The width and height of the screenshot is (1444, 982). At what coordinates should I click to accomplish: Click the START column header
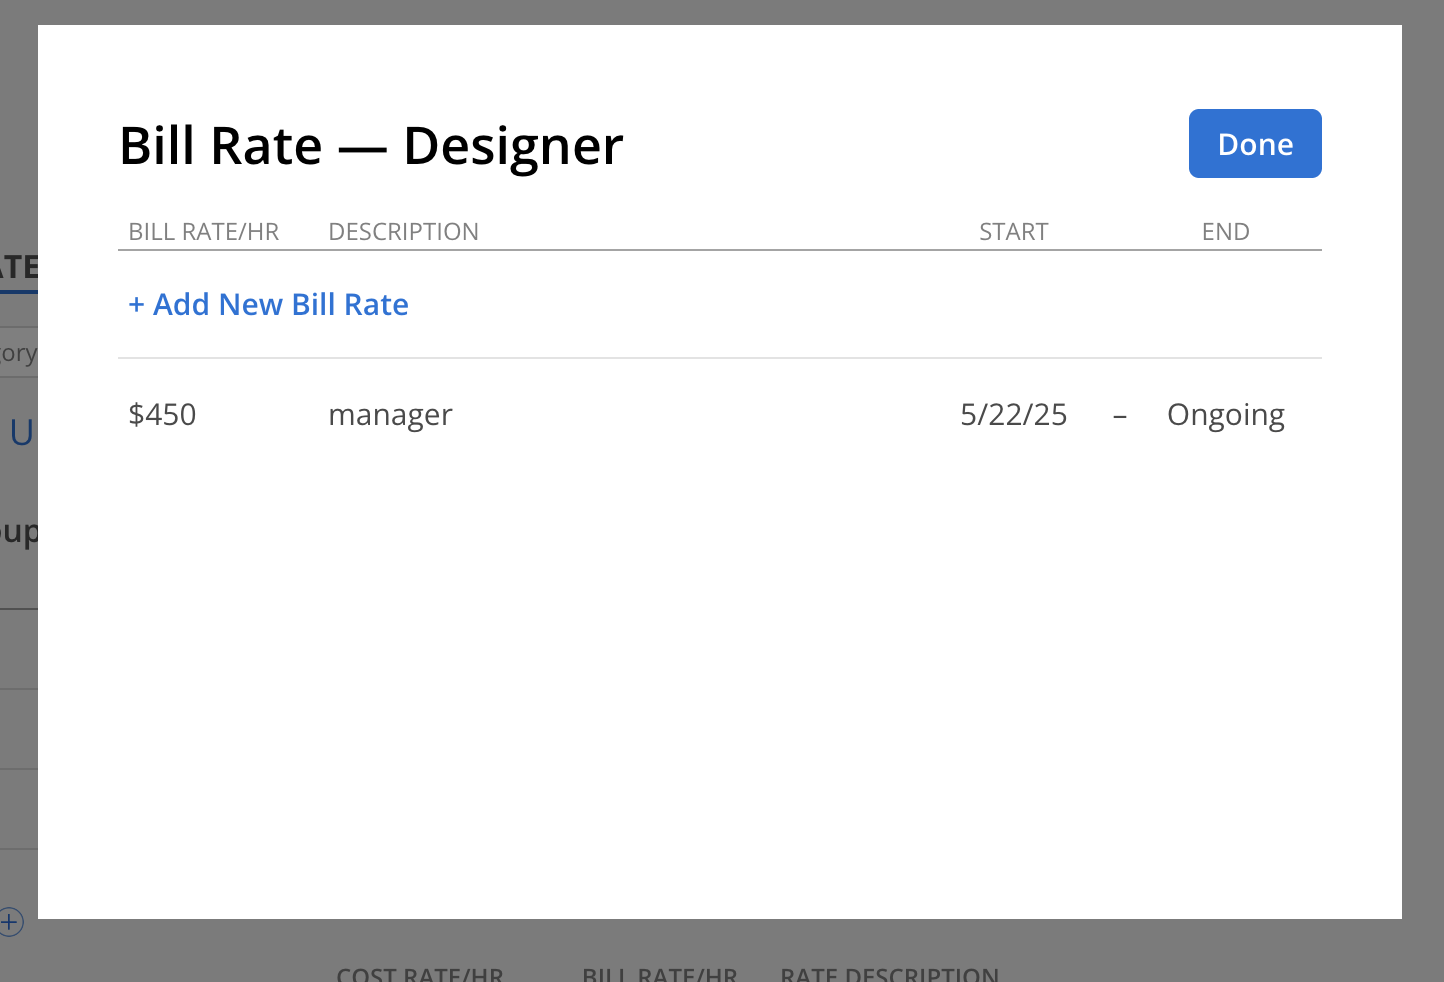pos(1013,232)
